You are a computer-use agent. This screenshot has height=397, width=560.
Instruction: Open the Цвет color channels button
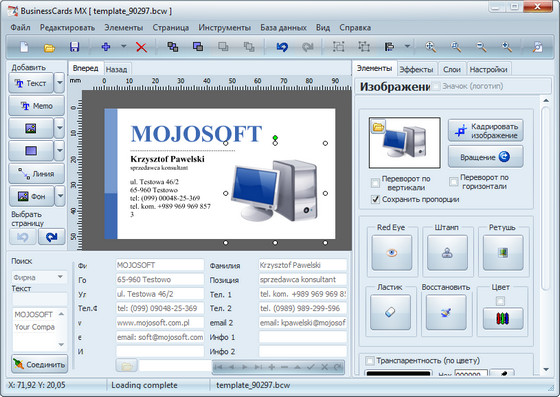pyautogui.click(x=503, y=318)
